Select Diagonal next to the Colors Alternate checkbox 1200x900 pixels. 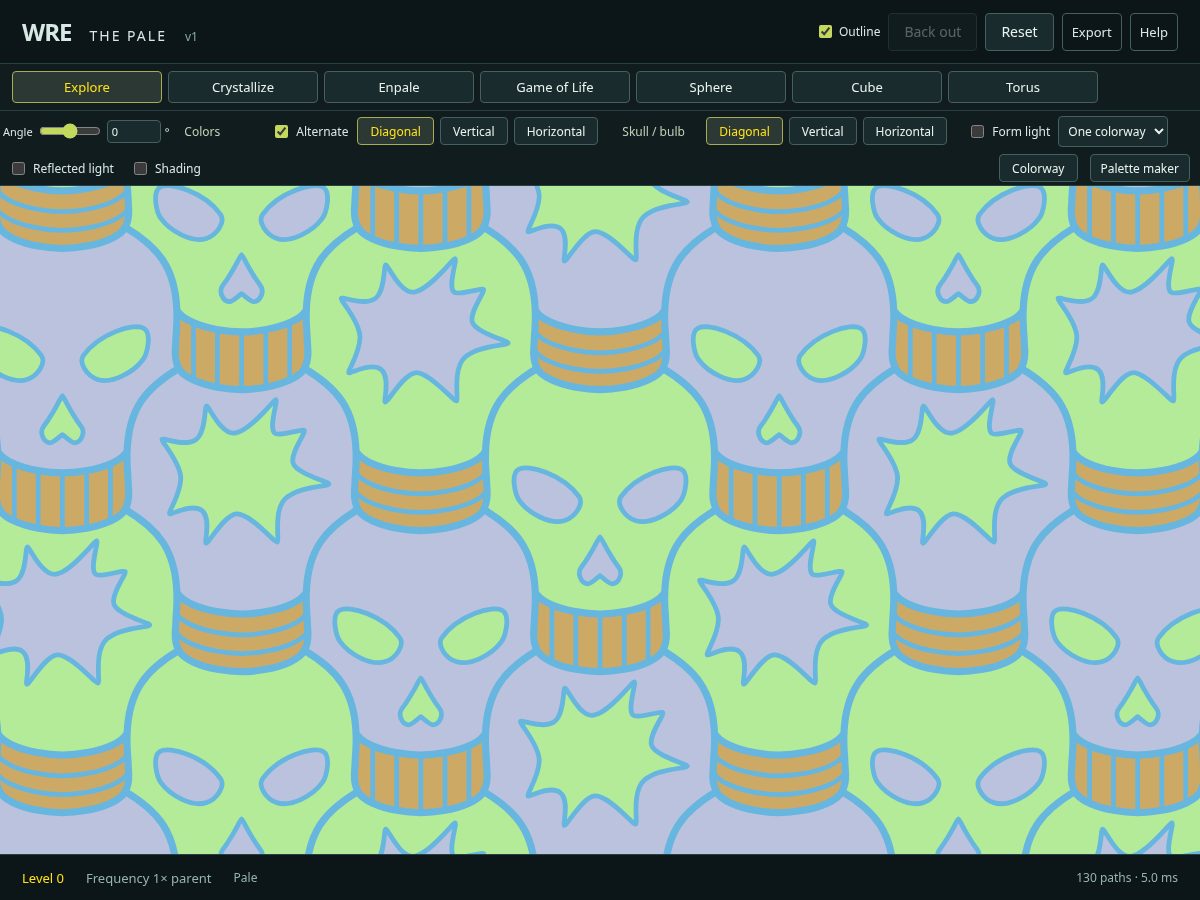coord(396,131)
